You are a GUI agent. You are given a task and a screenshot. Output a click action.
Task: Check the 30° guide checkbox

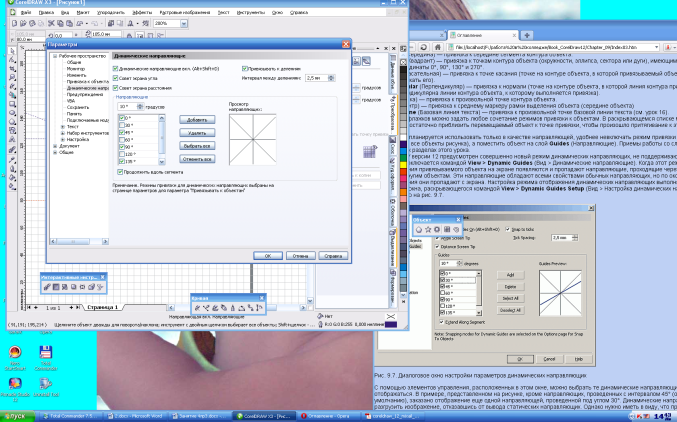(x=122, y=125)
